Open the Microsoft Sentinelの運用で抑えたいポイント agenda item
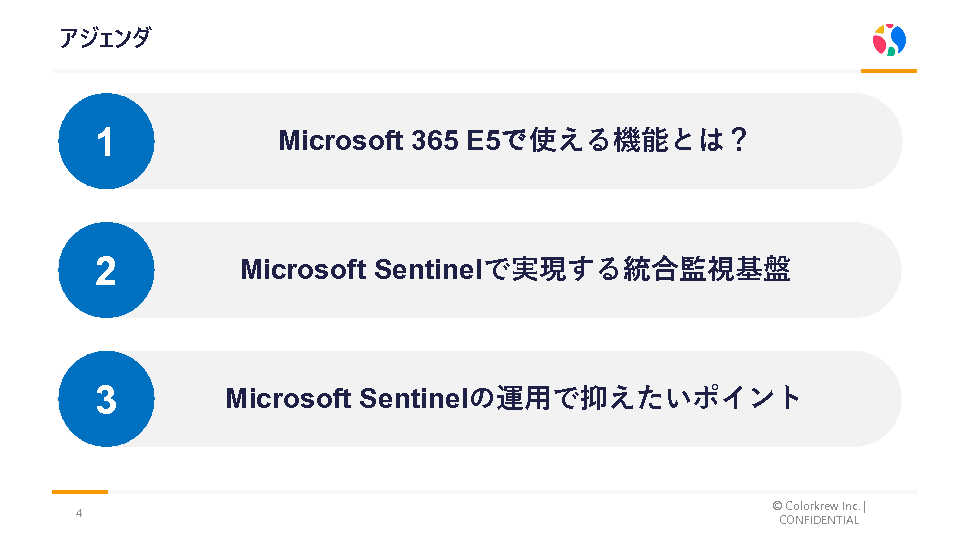The width and height of the screenshot is (960, 540). coord(514,399)
